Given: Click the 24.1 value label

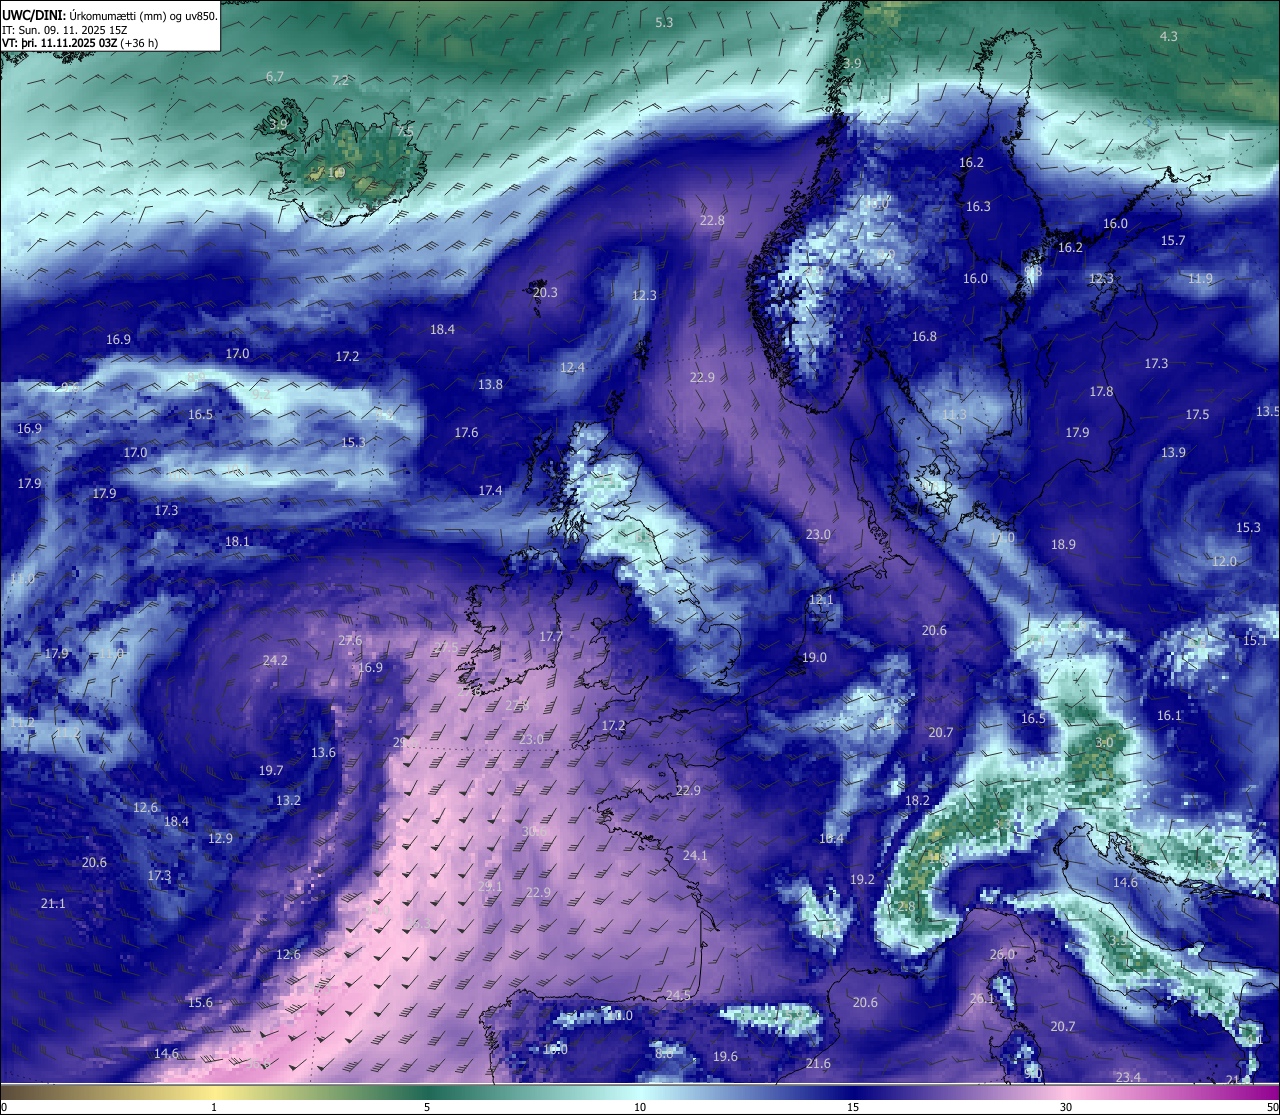Looking at the screenshot, I should pyautogui.click(x=694, y=855).
